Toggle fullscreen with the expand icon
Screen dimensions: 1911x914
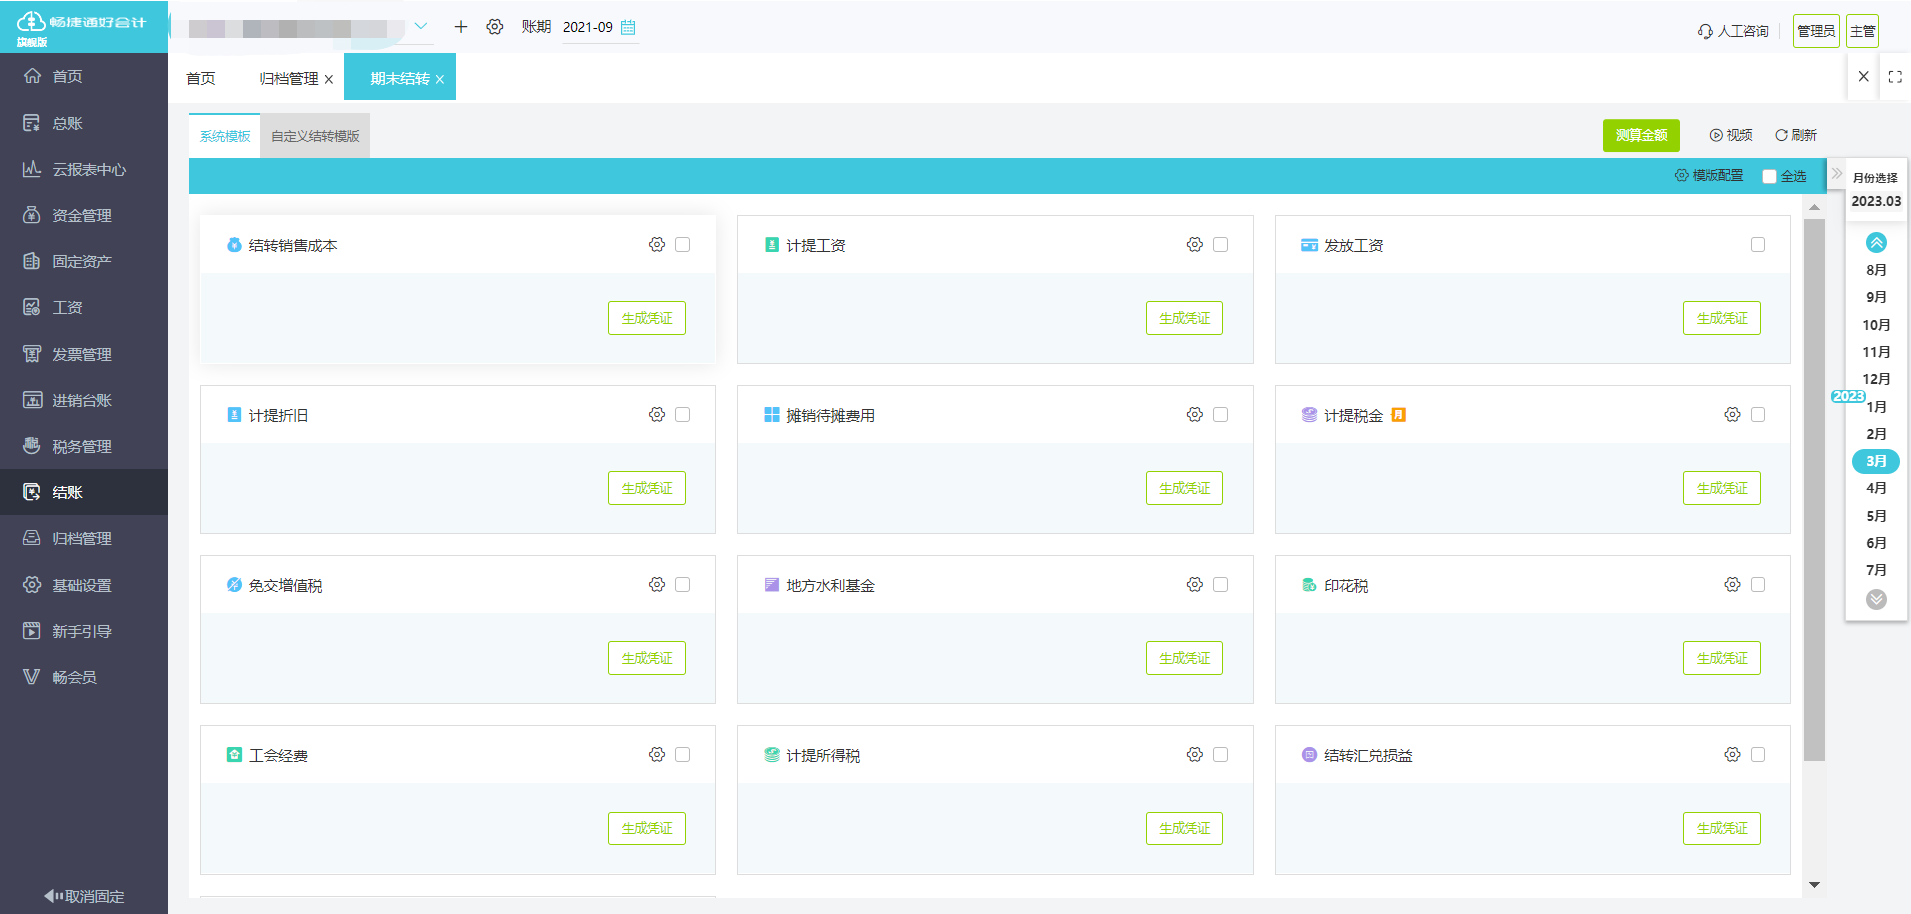[1895, 77]
